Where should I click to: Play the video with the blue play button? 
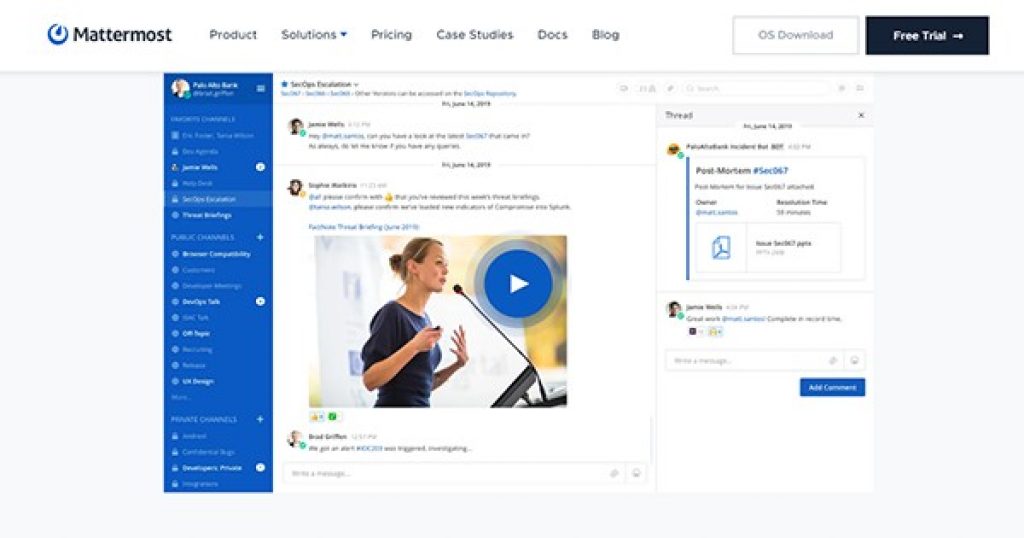[x=518, y=284]
